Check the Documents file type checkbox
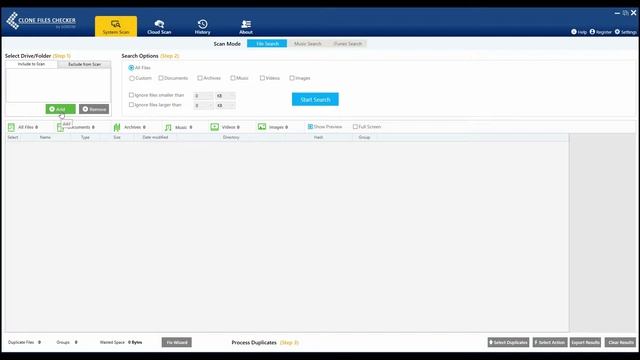This screenshot has width=640, height=360. pos(161,78)
